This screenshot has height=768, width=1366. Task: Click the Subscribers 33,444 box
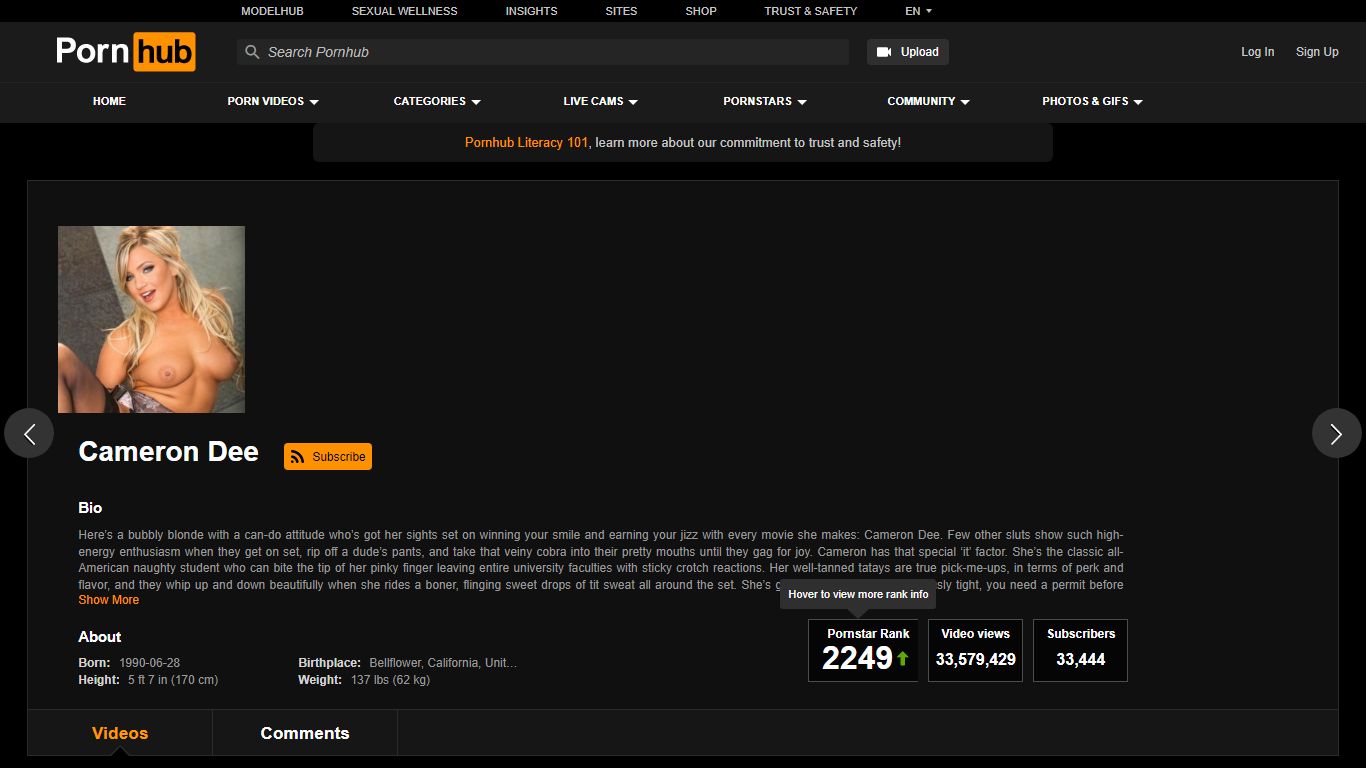1080,650
